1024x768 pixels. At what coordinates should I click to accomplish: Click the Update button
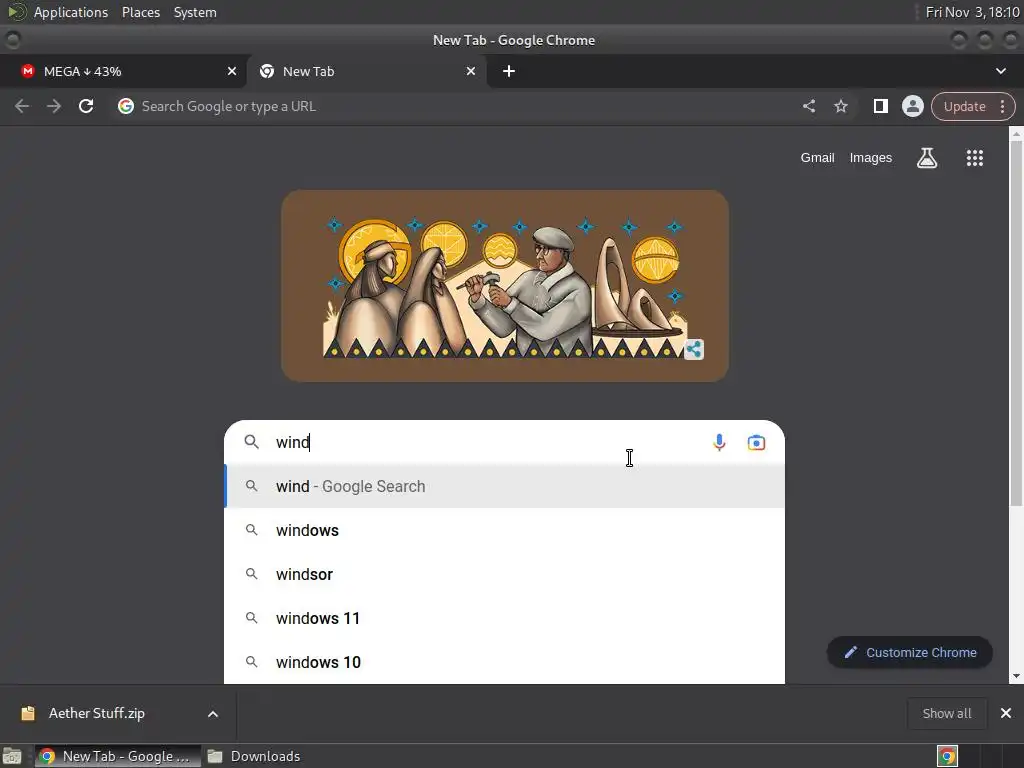[964, 106]
